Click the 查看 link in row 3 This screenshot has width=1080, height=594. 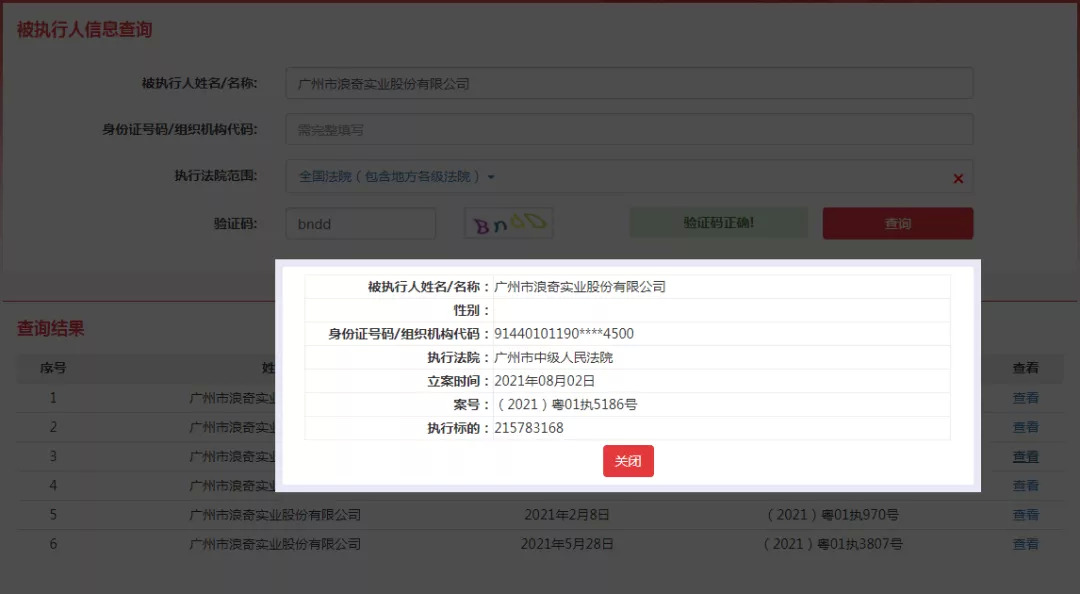coord(1026,456)
